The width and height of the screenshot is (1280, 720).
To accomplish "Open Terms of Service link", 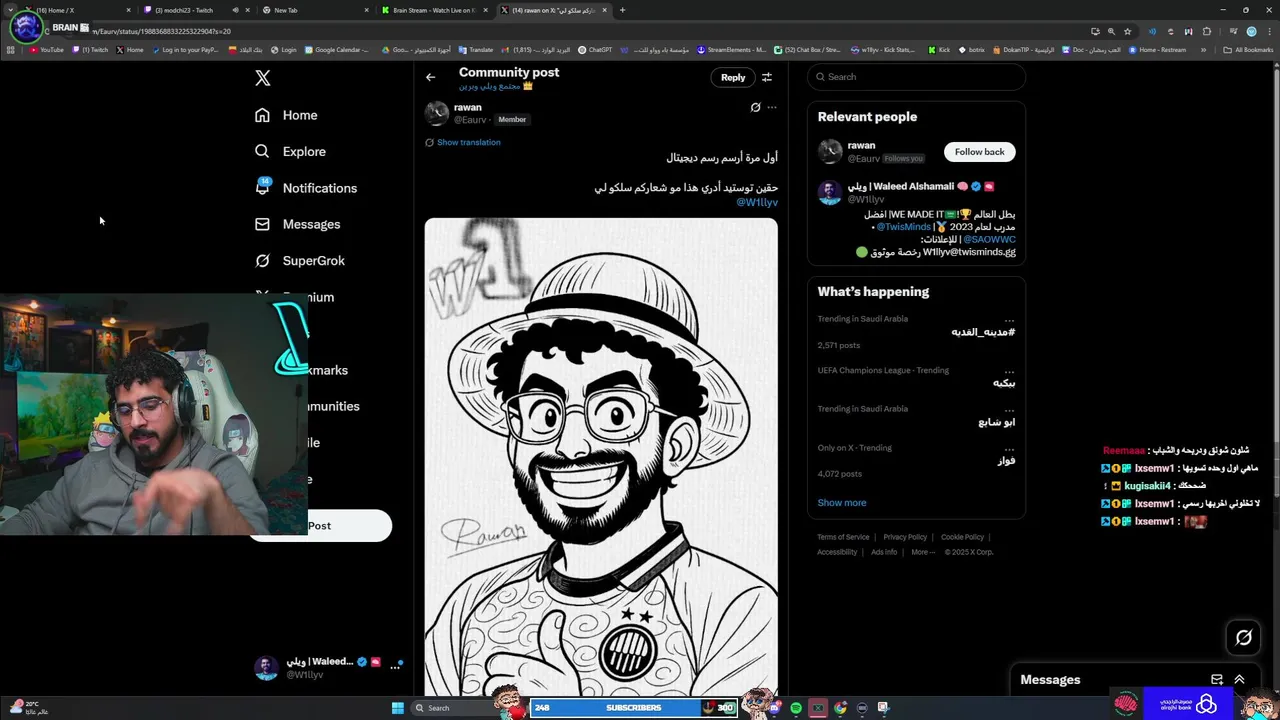I will point(843,537).
